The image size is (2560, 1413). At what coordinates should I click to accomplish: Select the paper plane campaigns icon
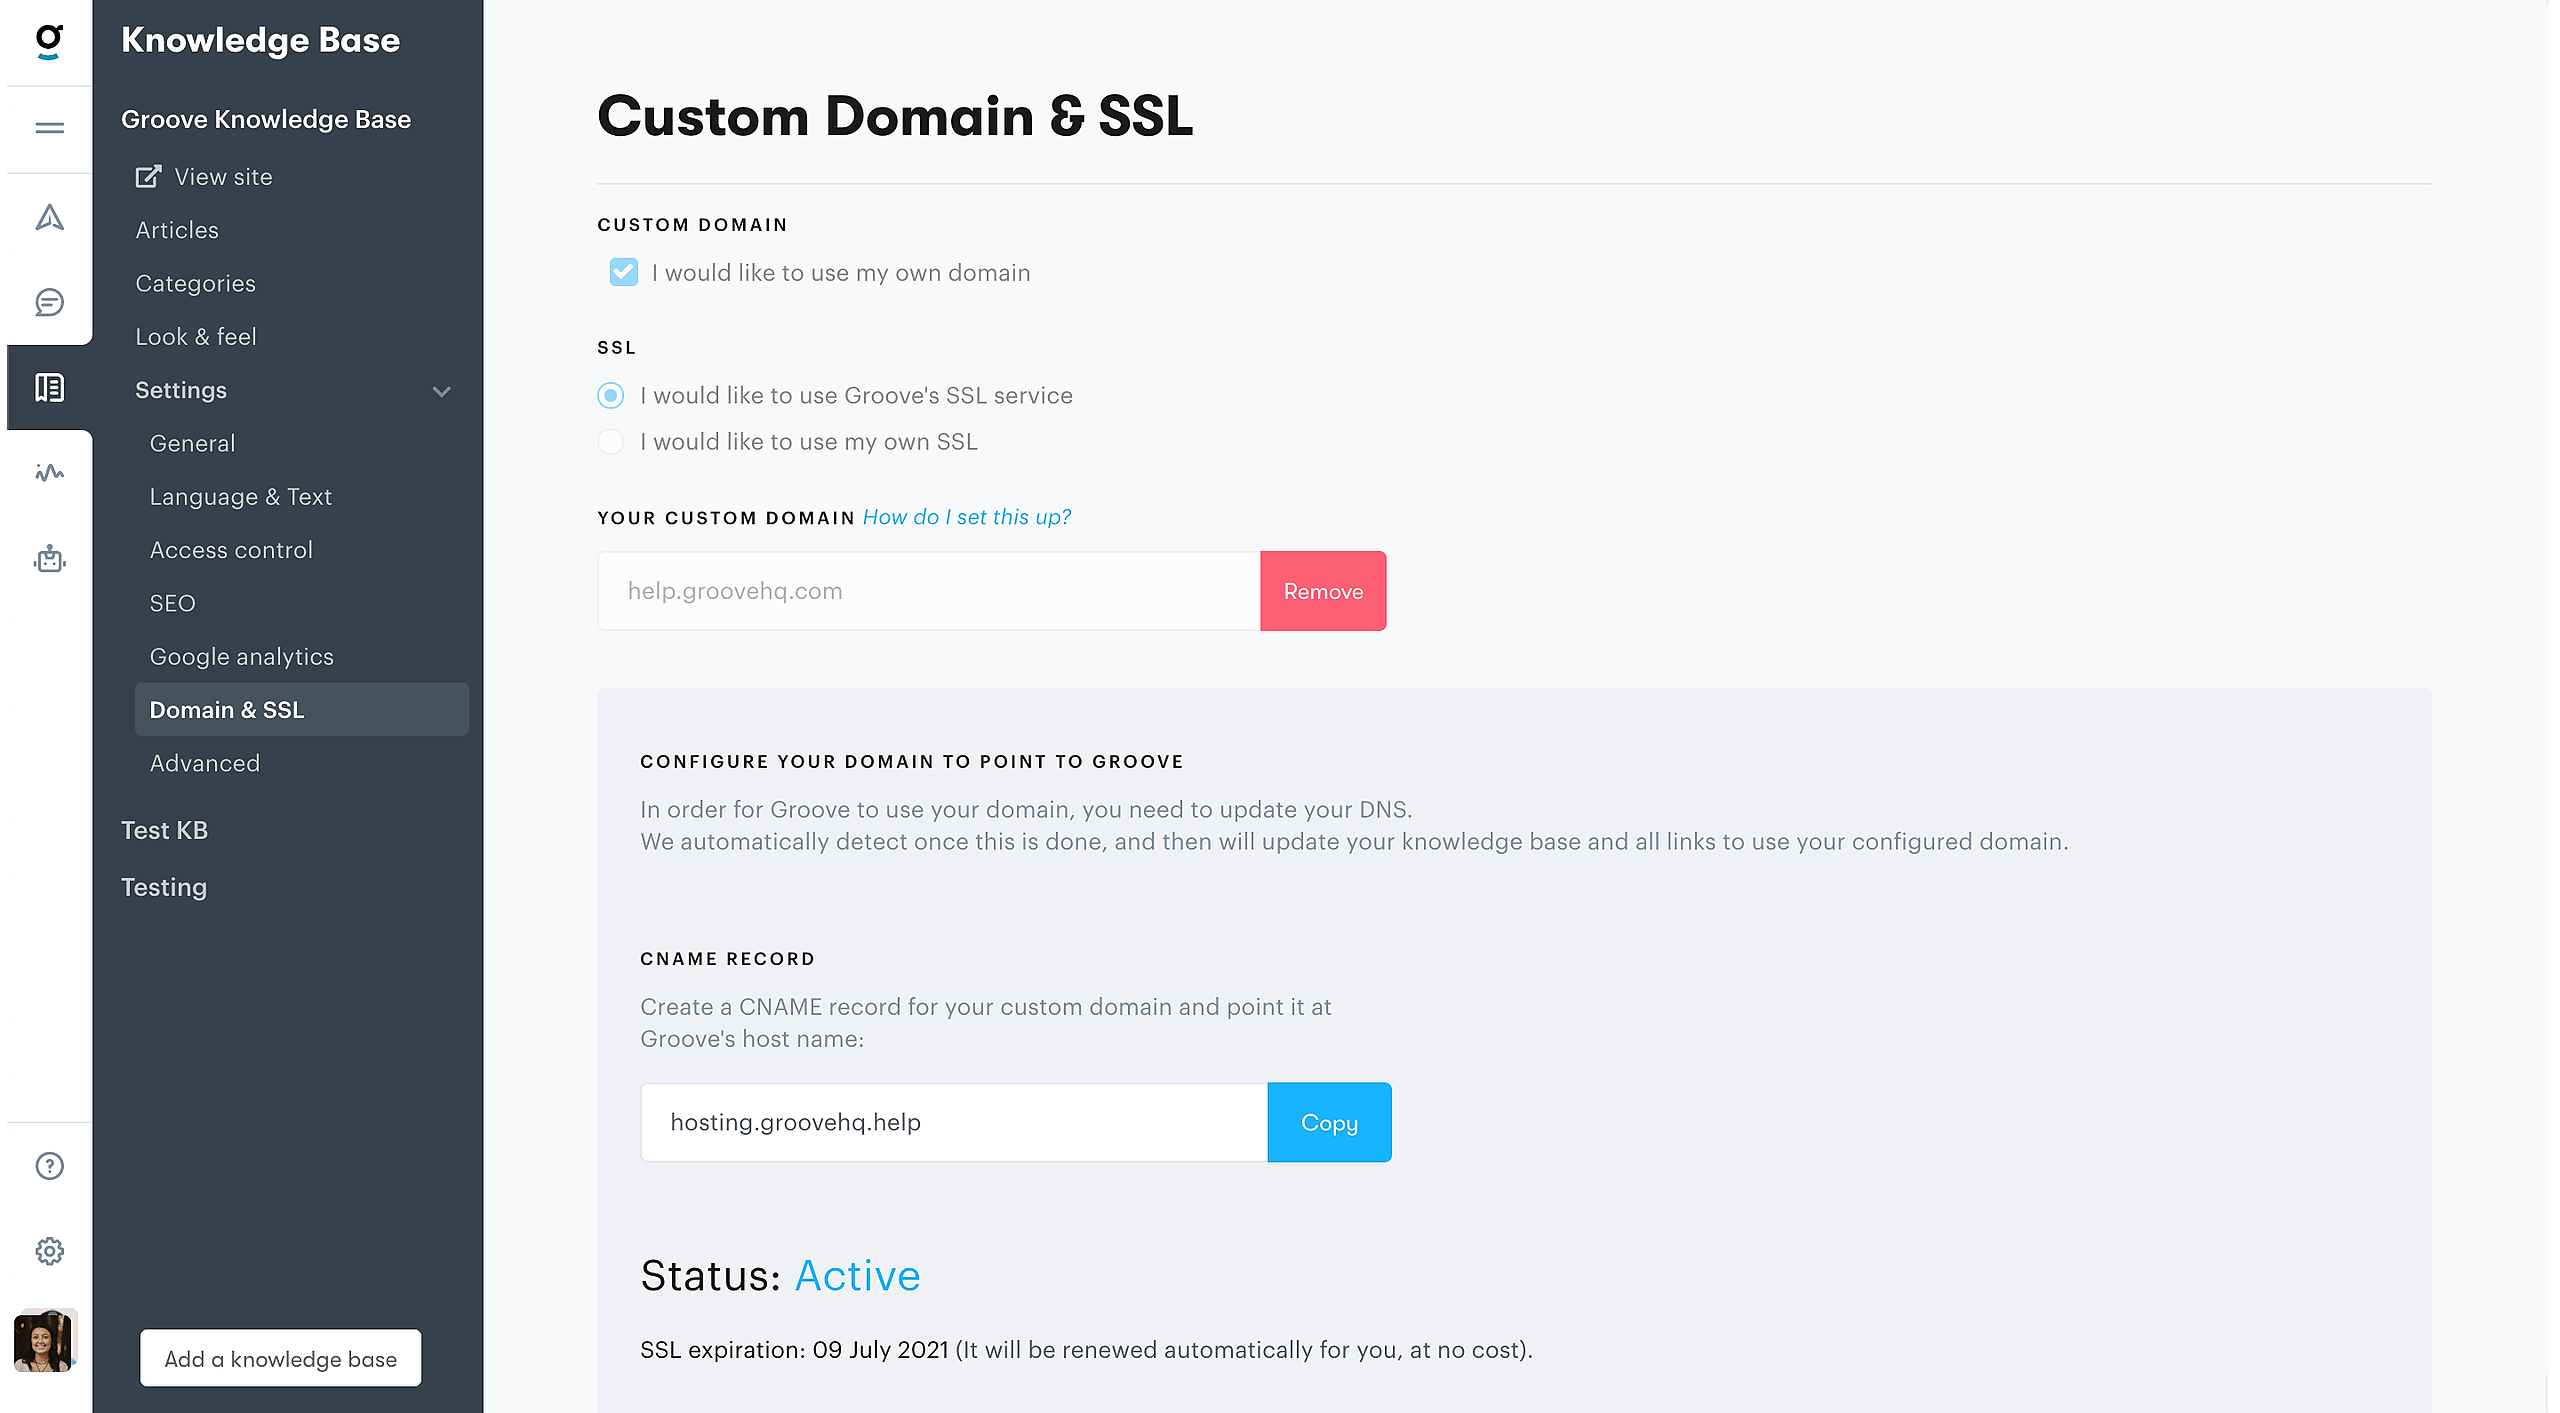48,217
